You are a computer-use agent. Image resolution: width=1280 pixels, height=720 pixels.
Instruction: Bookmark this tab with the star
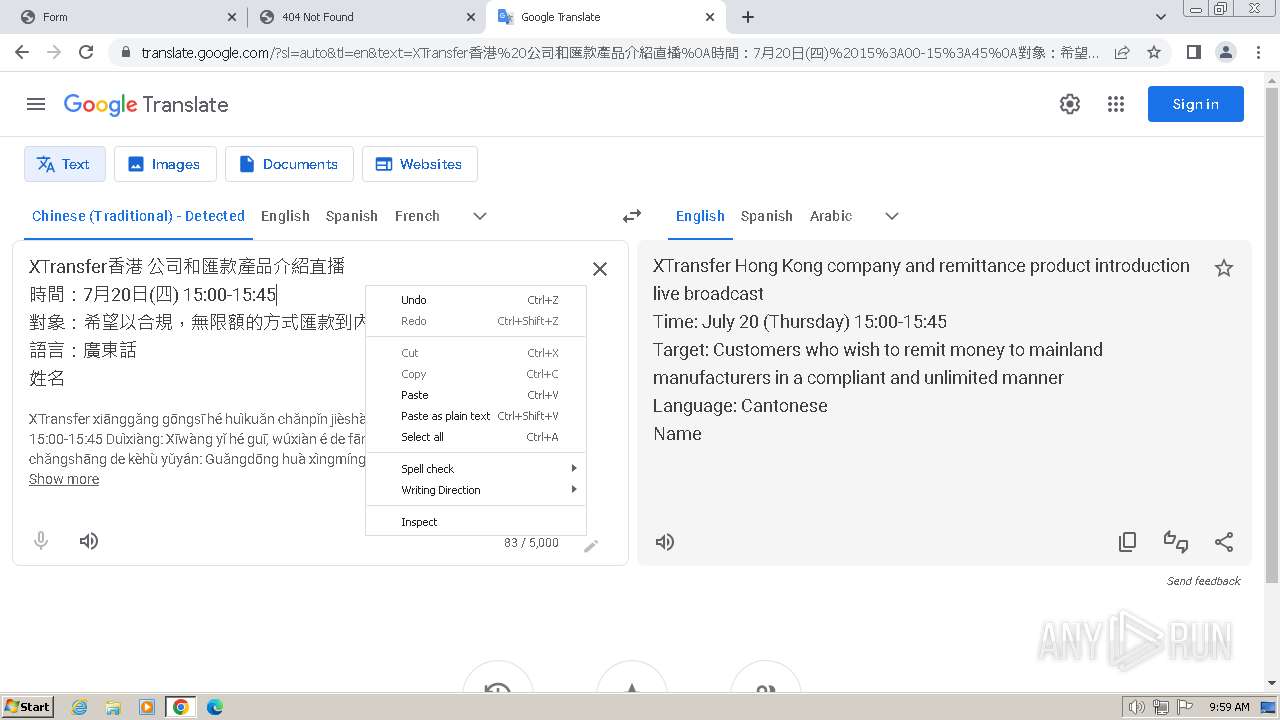(x=1154, y=52)
